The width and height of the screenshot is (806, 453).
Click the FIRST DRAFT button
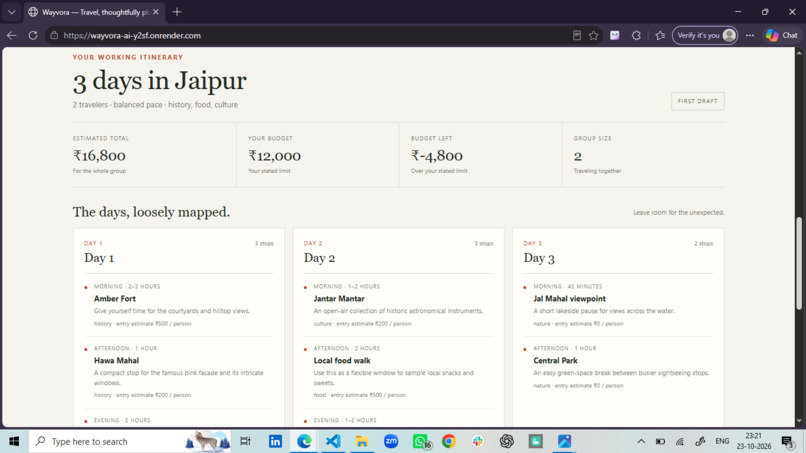click(698, 101)
